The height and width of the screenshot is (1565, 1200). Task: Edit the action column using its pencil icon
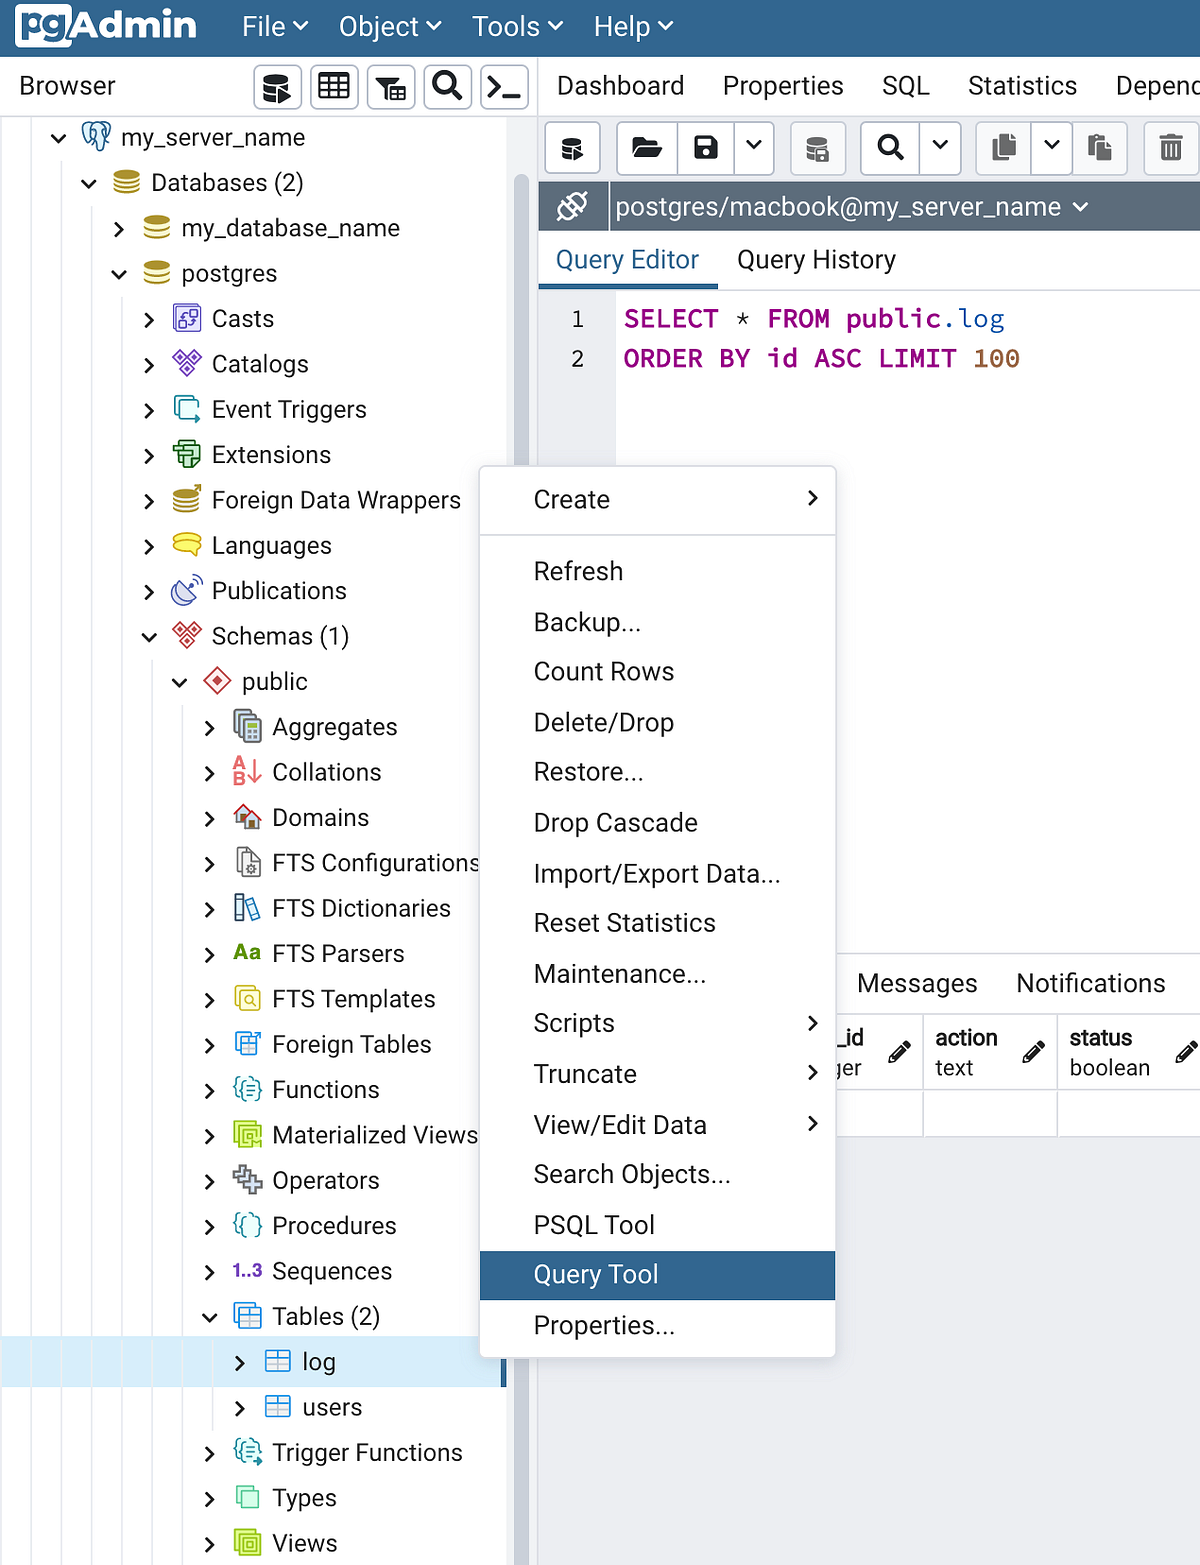(x=1032, y=1051)
